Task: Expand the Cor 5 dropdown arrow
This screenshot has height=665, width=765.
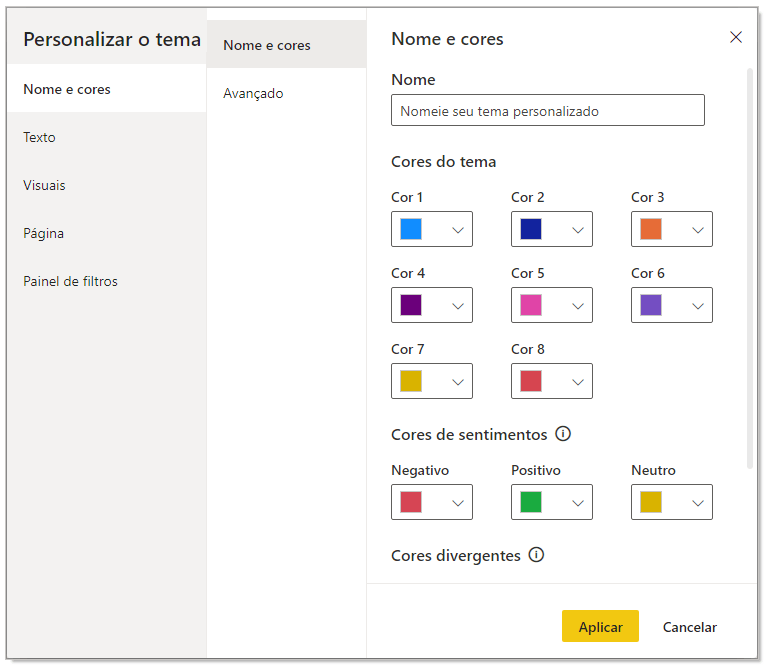Action: tap(578, 306)
